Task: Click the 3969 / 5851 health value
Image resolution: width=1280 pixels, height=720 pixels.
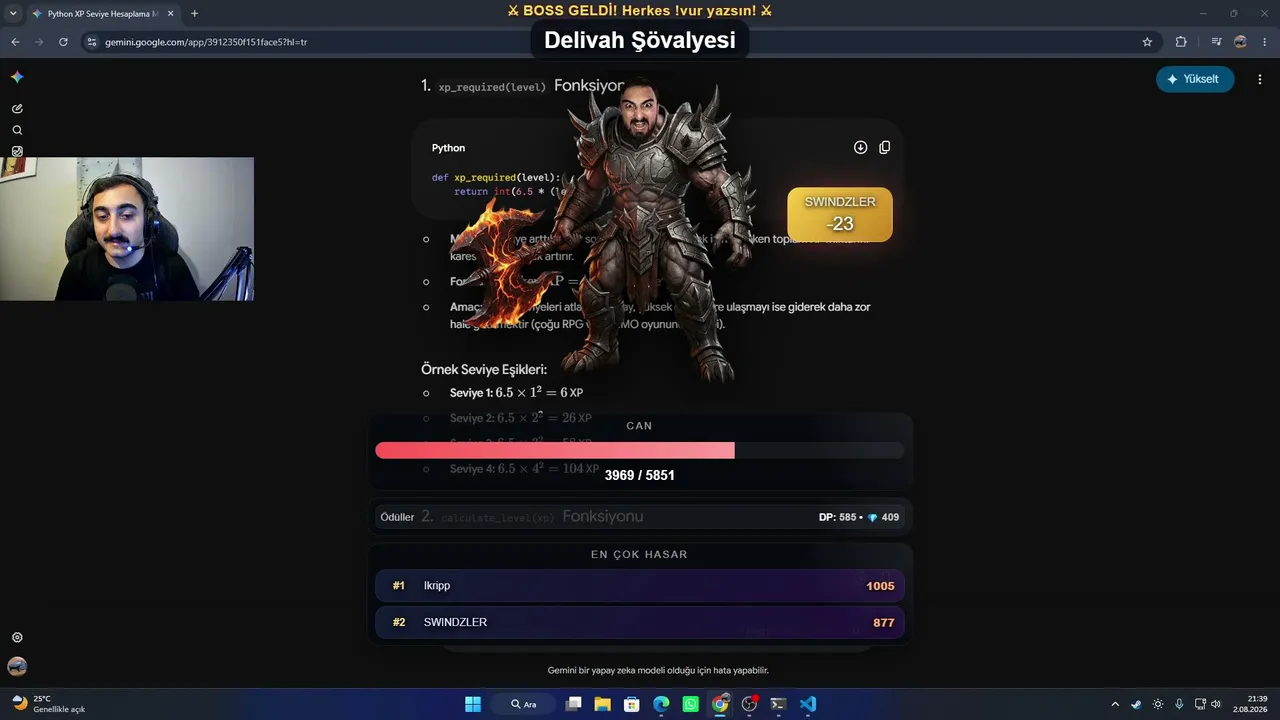Action: point(639,475)
